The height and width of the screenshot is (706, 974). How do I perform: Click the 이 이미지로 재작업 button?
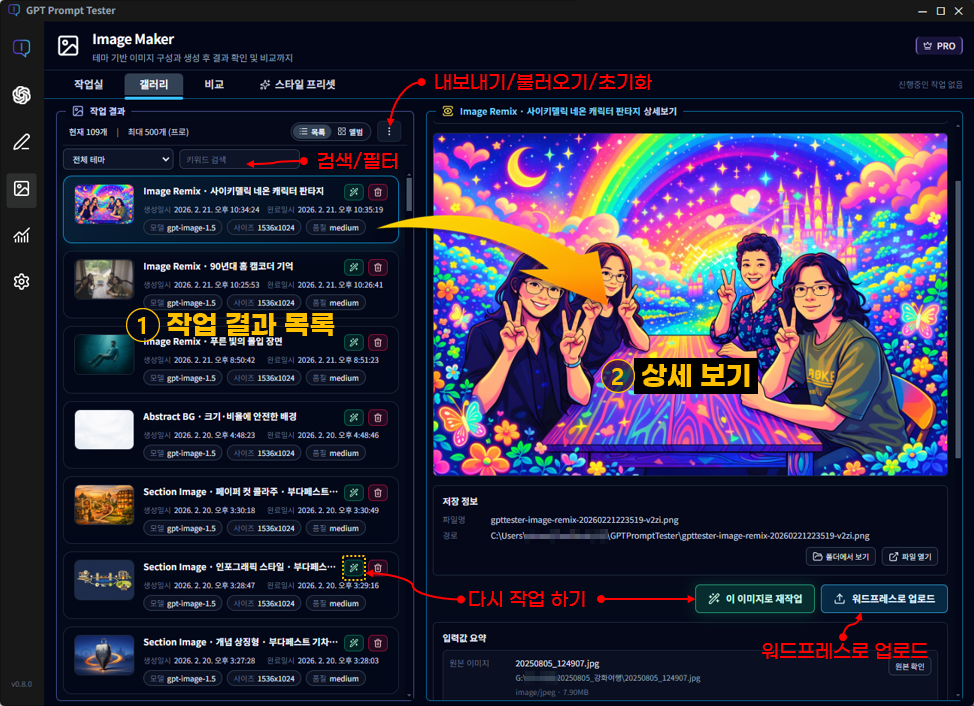754,598
